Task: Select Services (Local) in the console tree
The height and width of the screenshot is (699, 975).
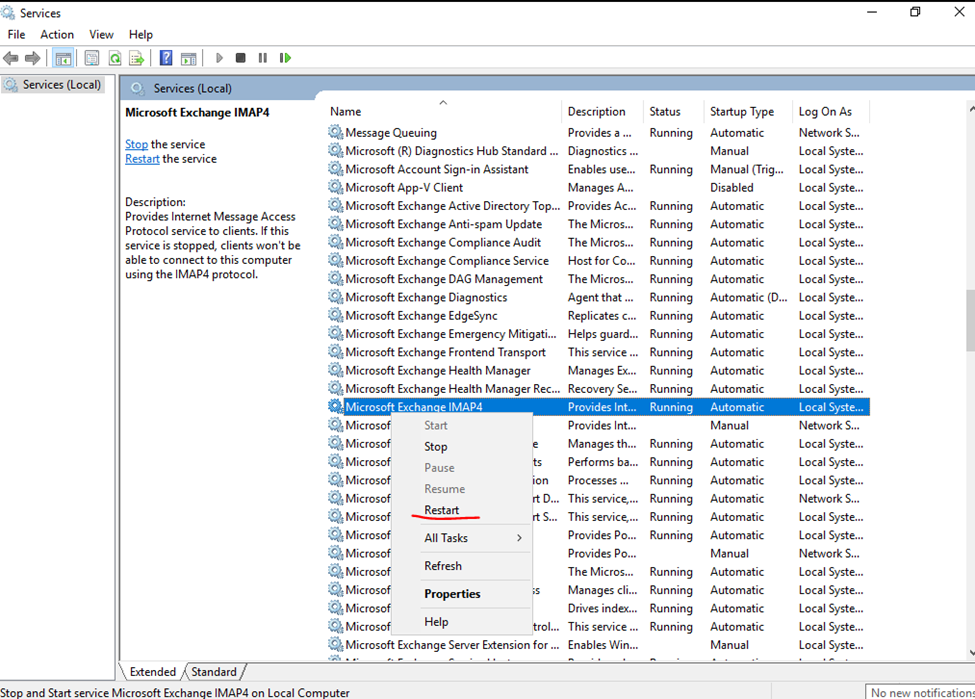Action: [x=61, y=85]
